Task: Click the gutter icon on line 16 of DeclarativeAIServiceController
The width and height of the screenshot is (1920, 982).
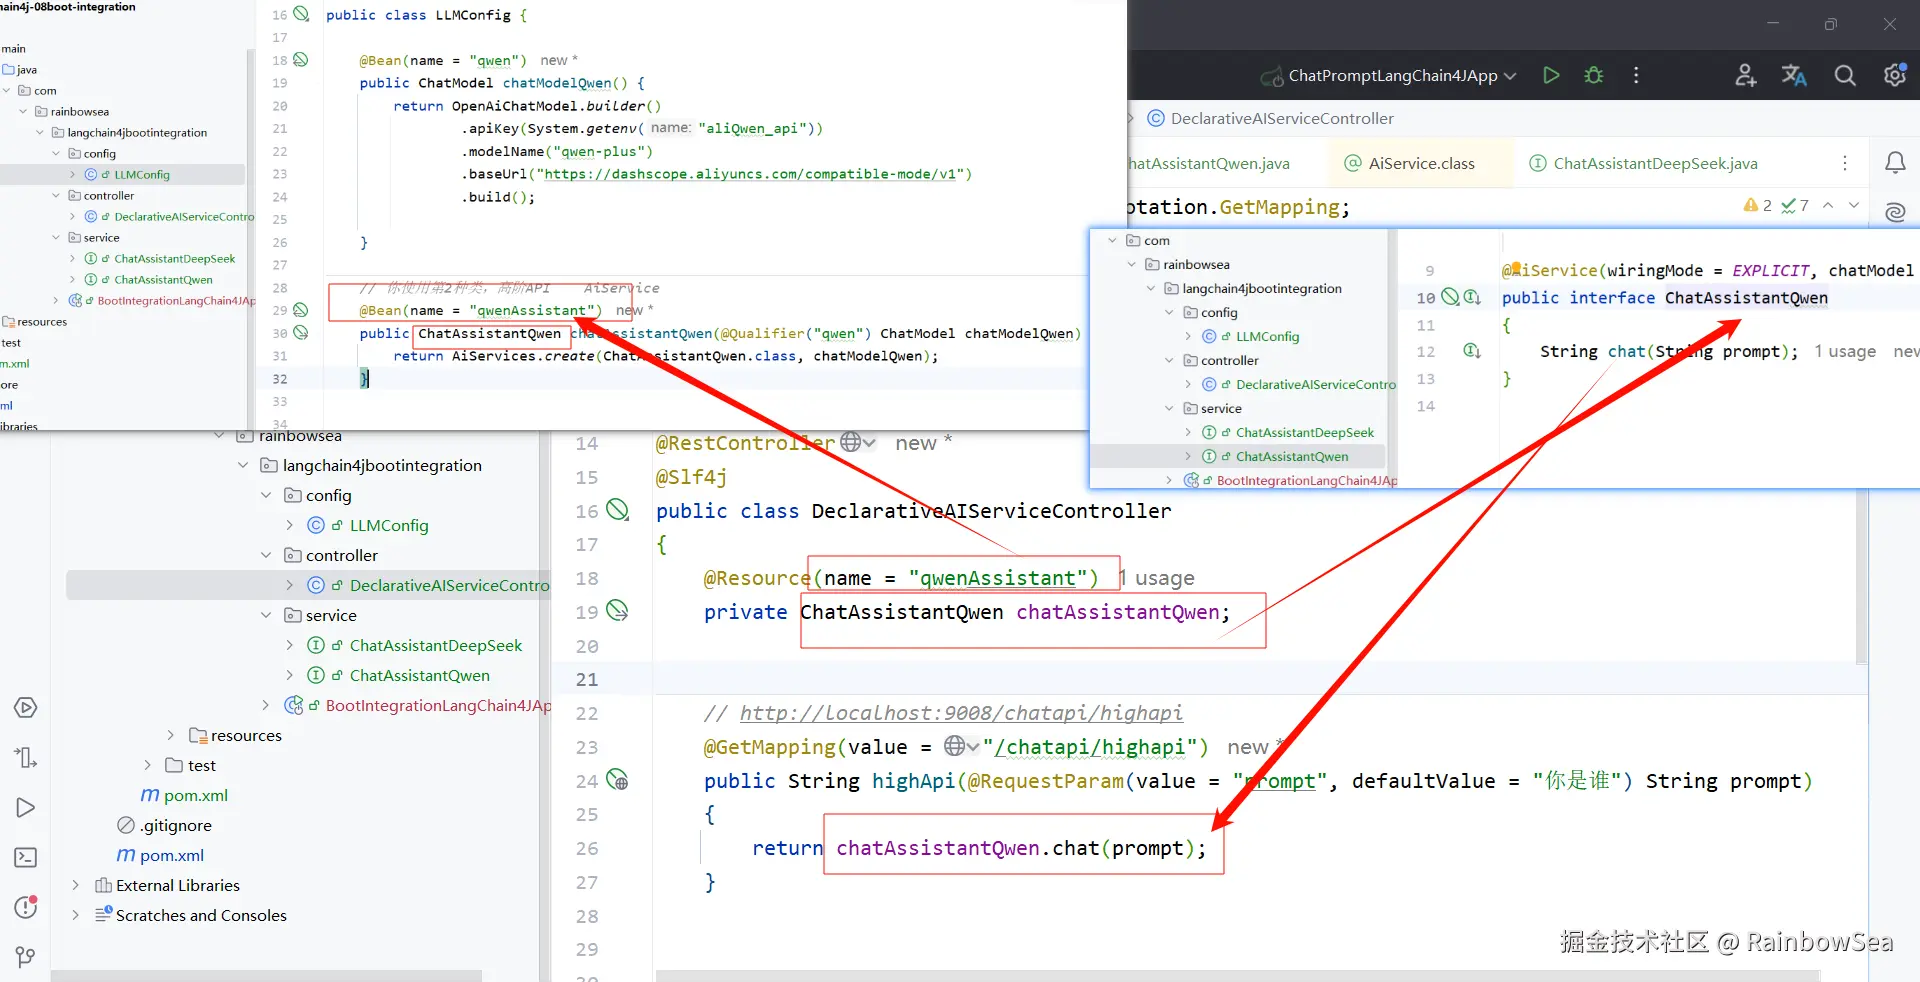Action: click(617, 510)
